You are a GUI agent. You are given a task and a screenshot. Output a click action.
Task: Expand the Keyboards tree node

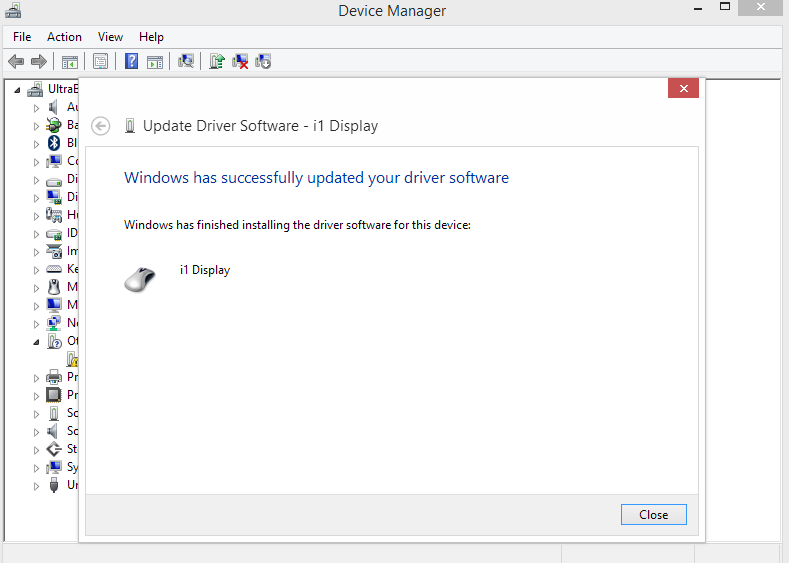tap(36, 270)
